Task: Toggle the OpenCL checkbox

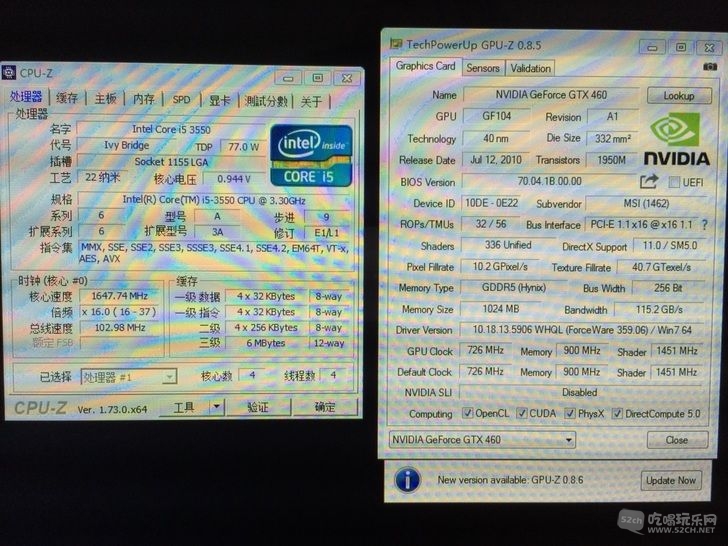Action: pos(468,413)
